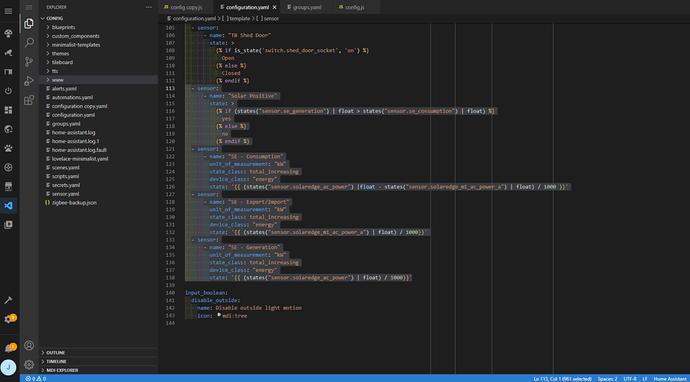
Task: Open Developer Tools hammer icon
Action: 8,300
